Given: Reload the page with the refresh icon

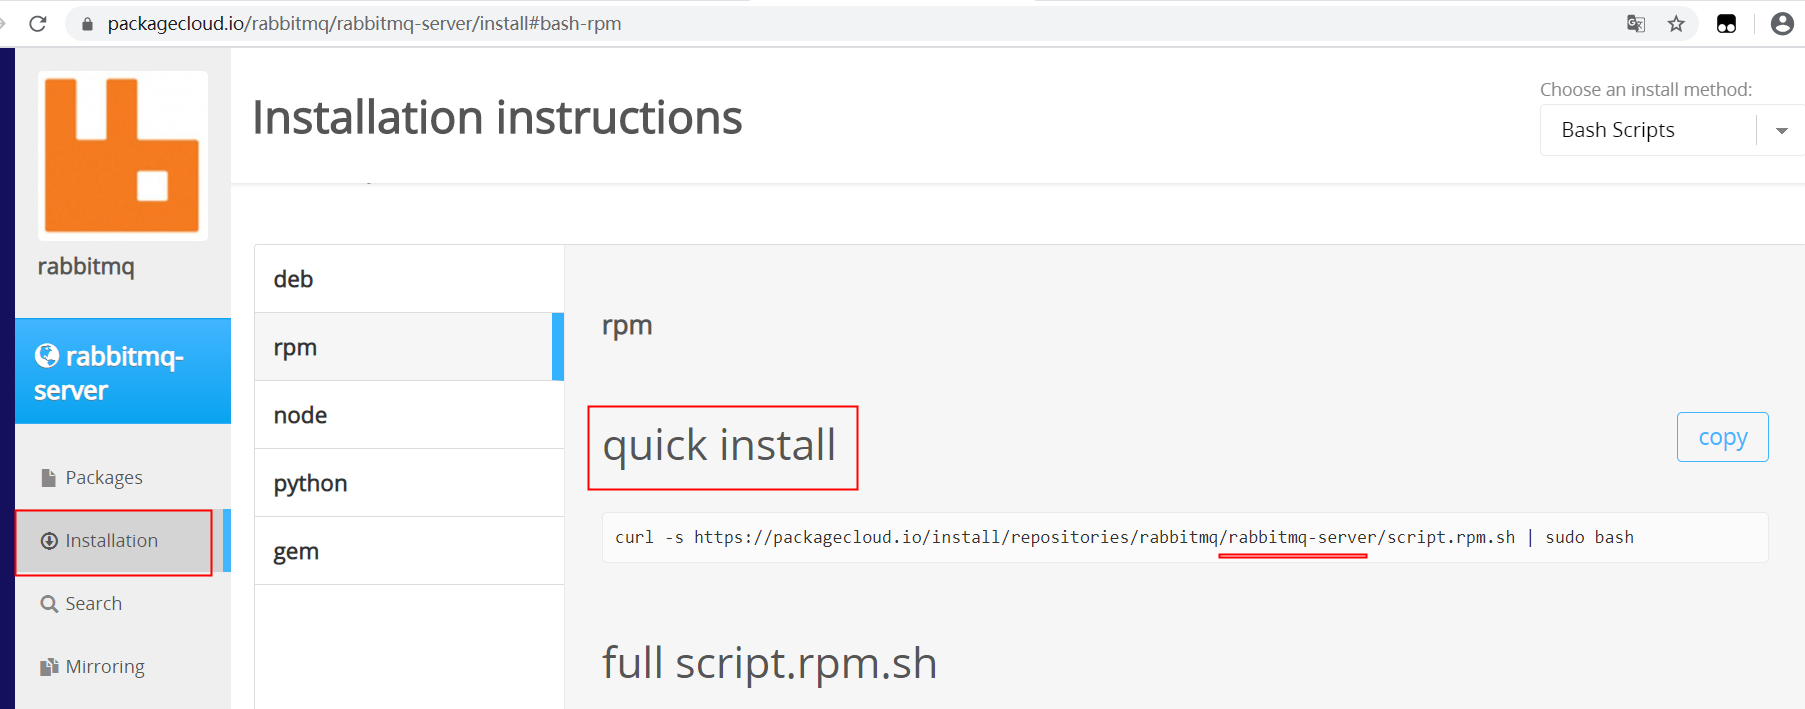Looking at the screenshot, I should click(x=38, y=23).
